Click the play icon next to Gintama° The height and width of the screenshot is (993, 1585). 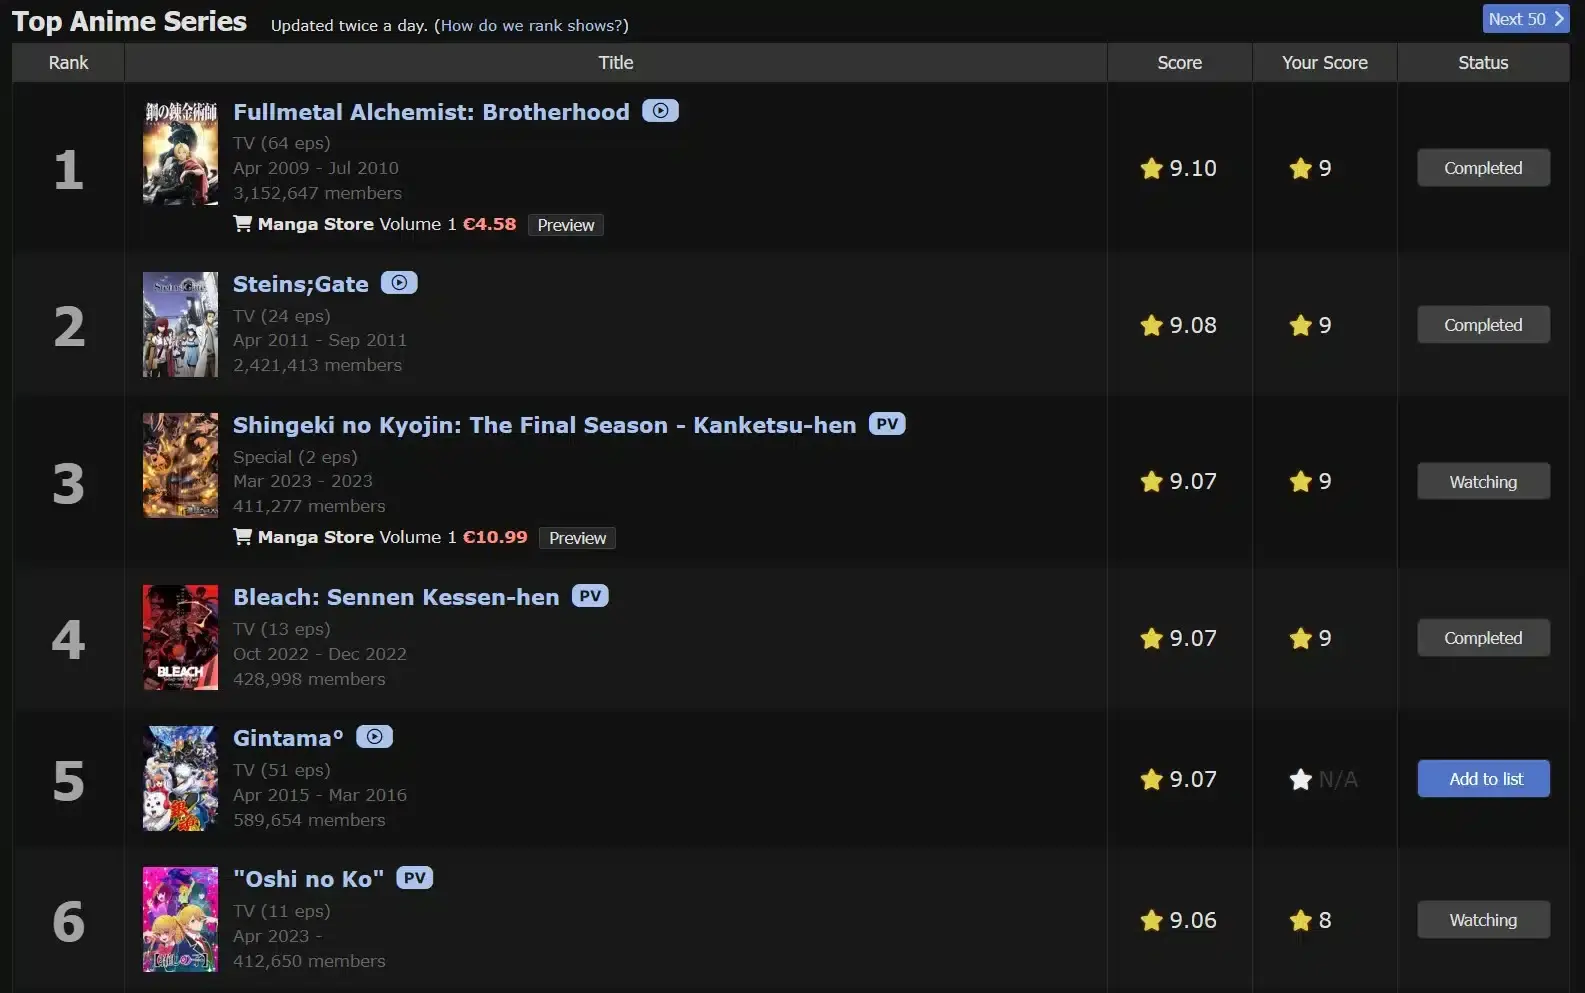pyautogui.click(x=374, y=737)
